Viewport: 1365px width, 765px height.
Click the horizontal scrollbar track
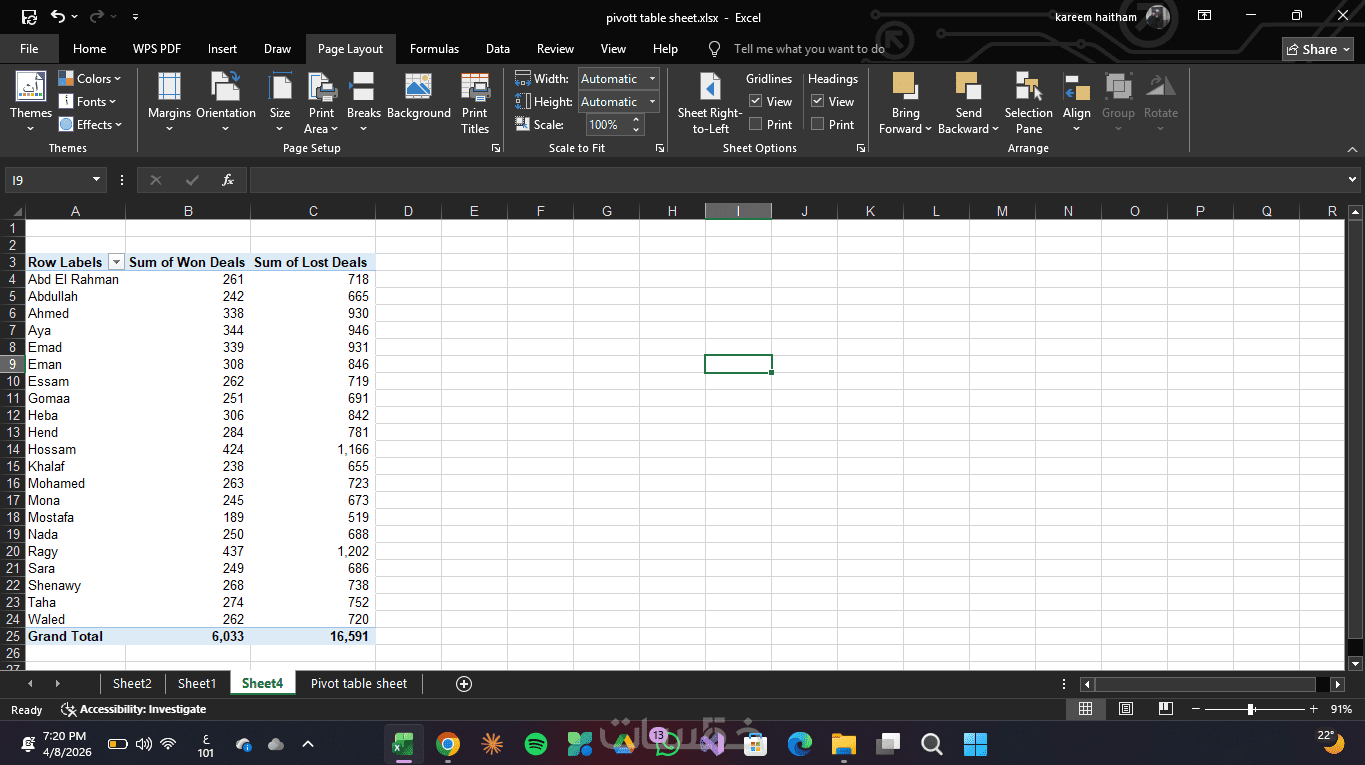click(1204, 684)
